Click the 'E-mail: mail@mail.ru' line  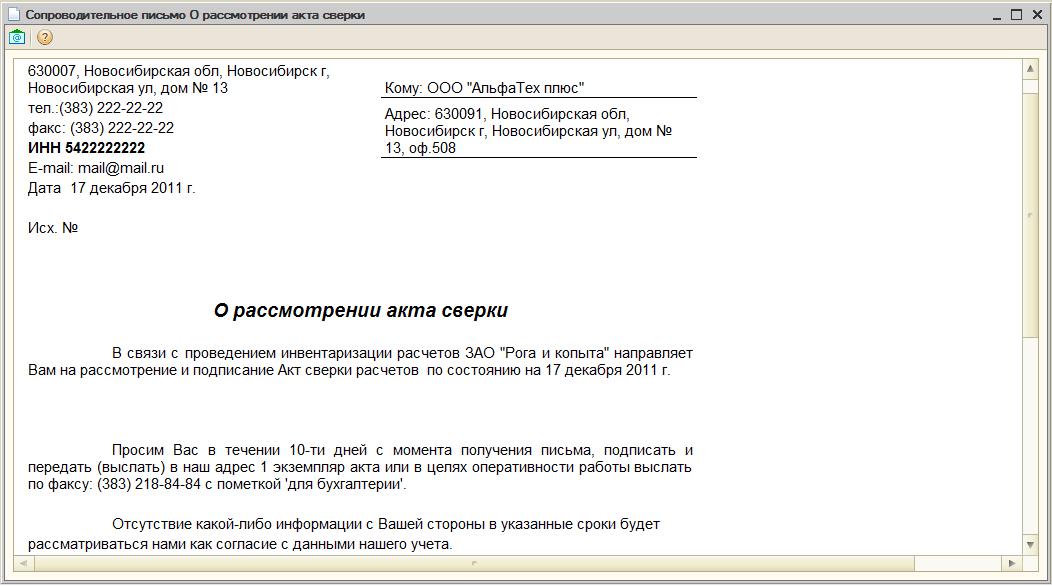point(96,168)
